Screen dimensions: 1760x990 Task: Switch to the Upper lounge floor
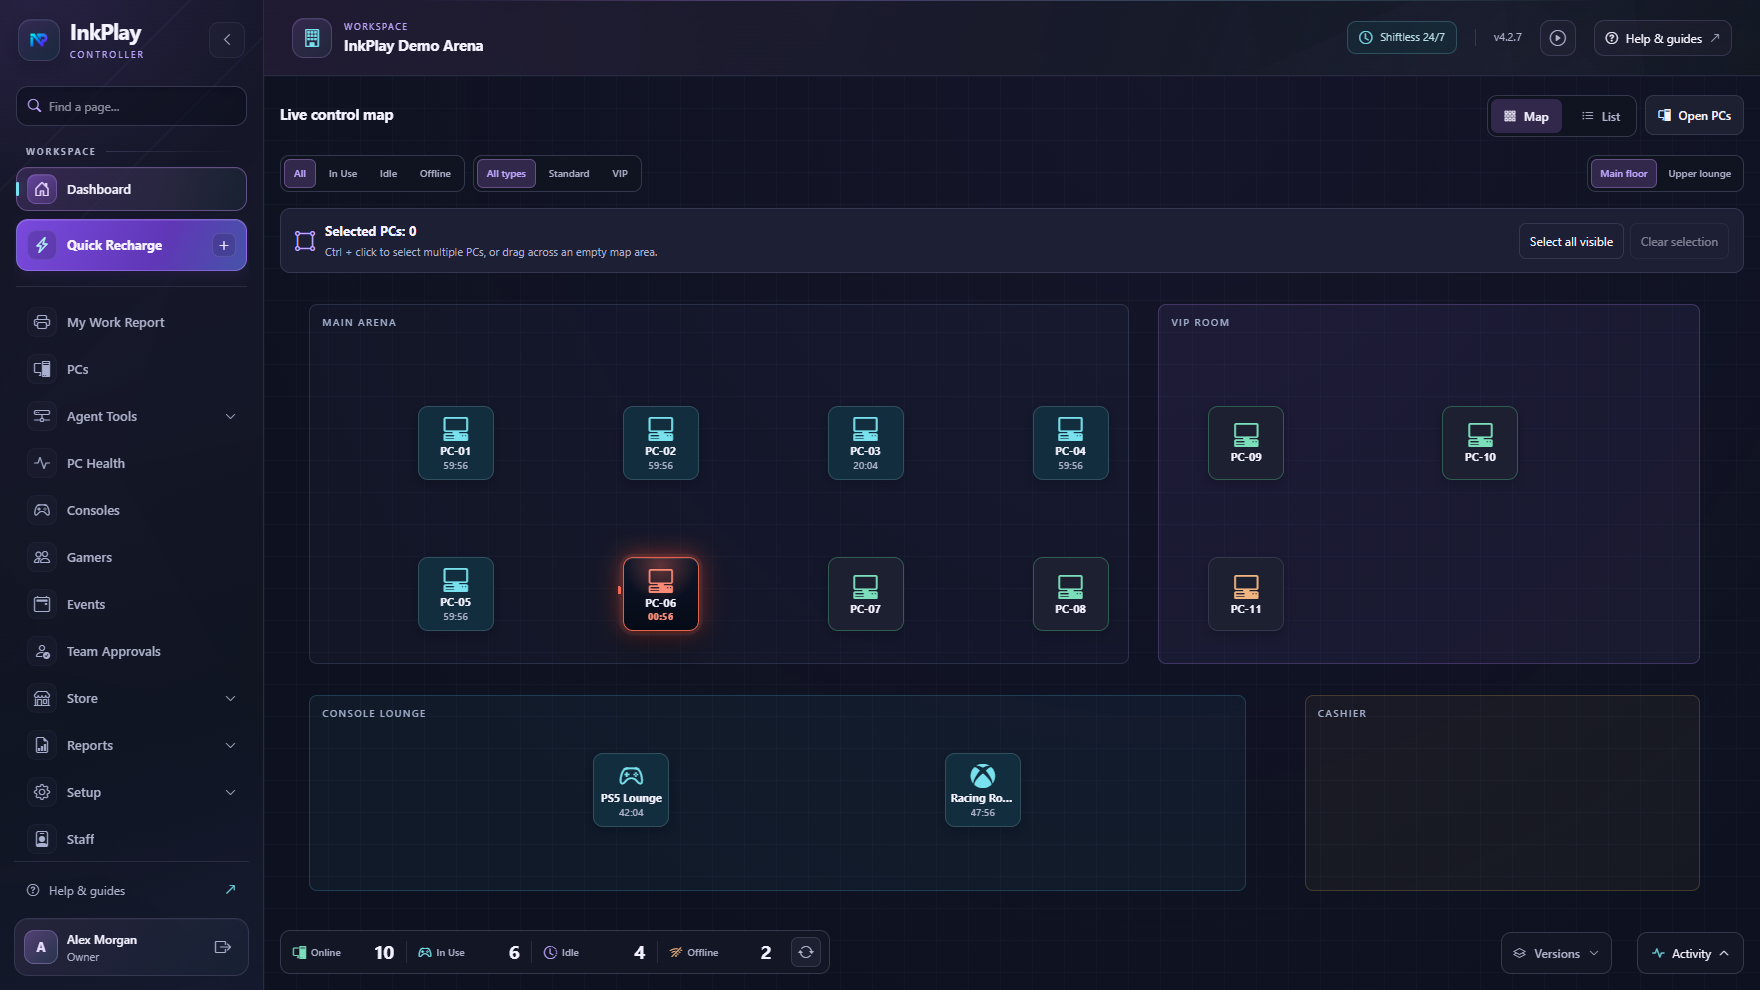pos(1699,174)
